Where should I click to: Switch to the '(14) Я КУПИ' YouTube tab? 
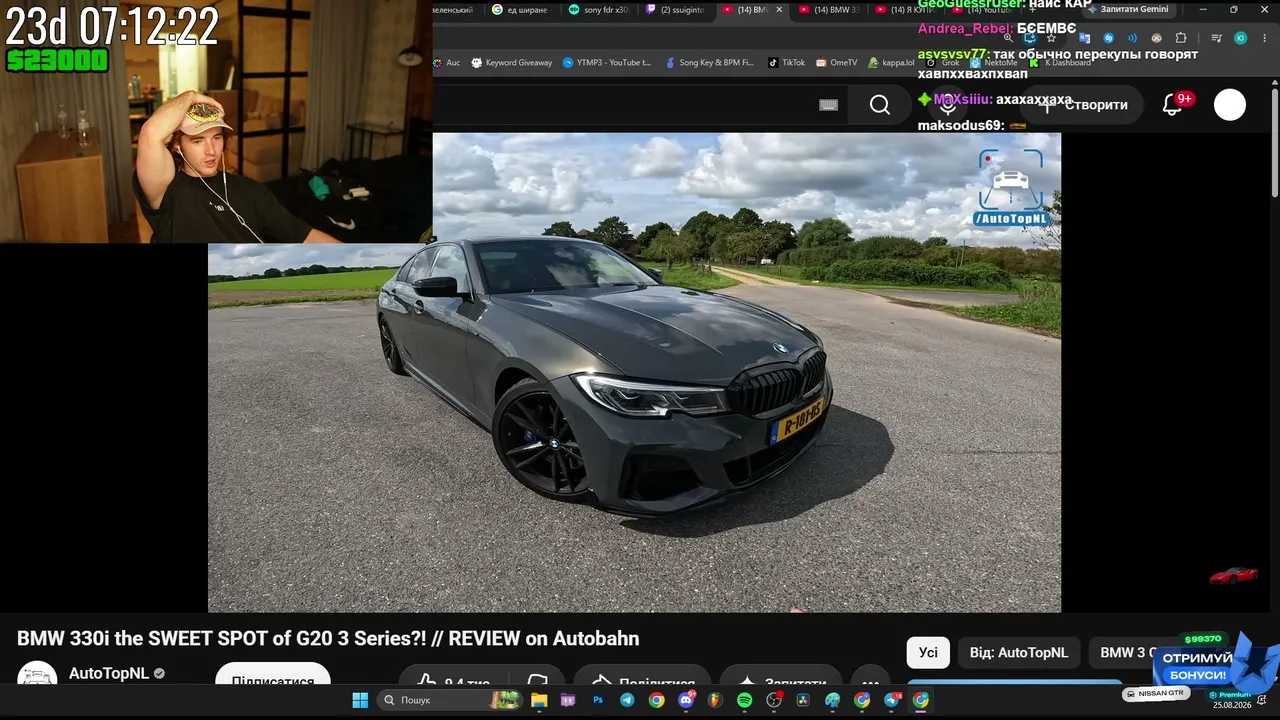pyautogui.click(x=906, y=10)
